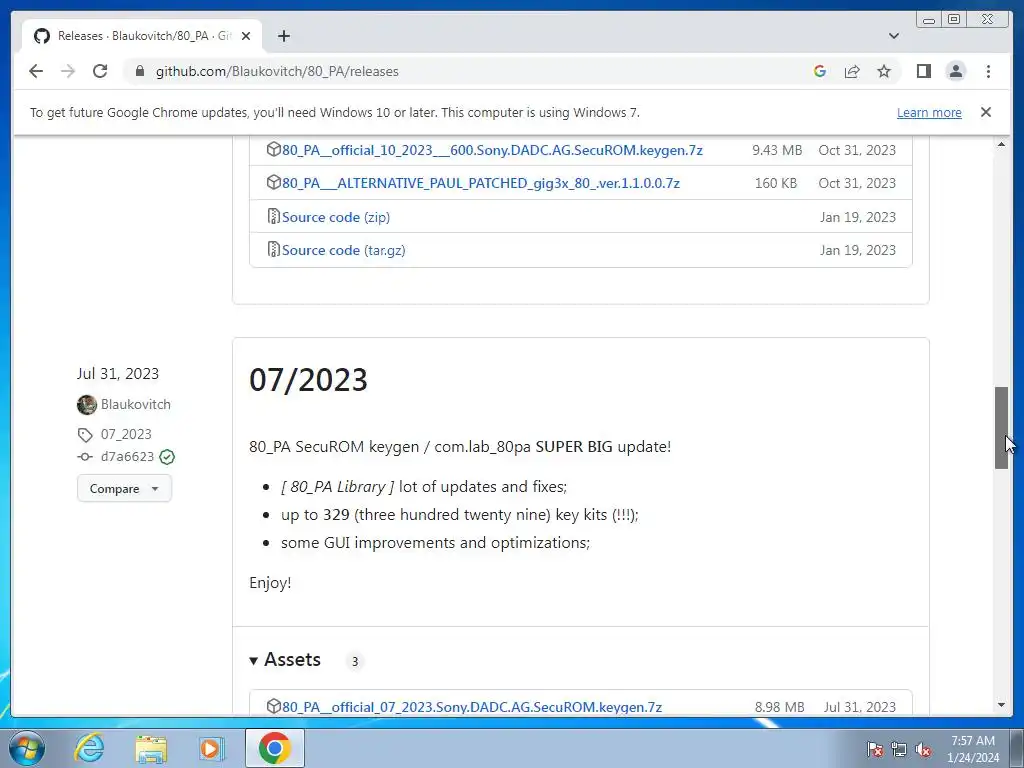Click the scrollbar down arrow
The image size is (1024, 768).
[1001, 705]
